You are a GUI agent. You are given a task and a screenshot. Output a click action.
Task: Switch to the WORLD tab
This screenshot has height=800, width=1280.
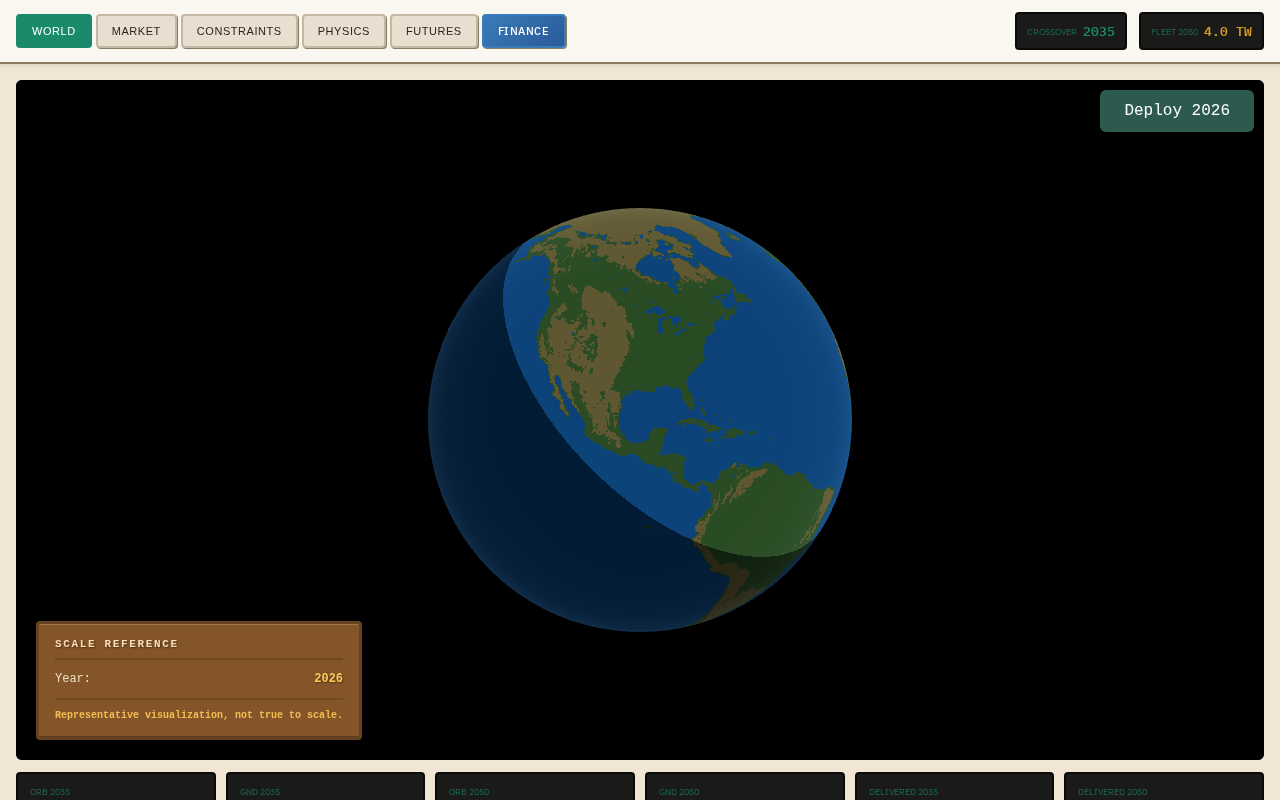point(54,31)
